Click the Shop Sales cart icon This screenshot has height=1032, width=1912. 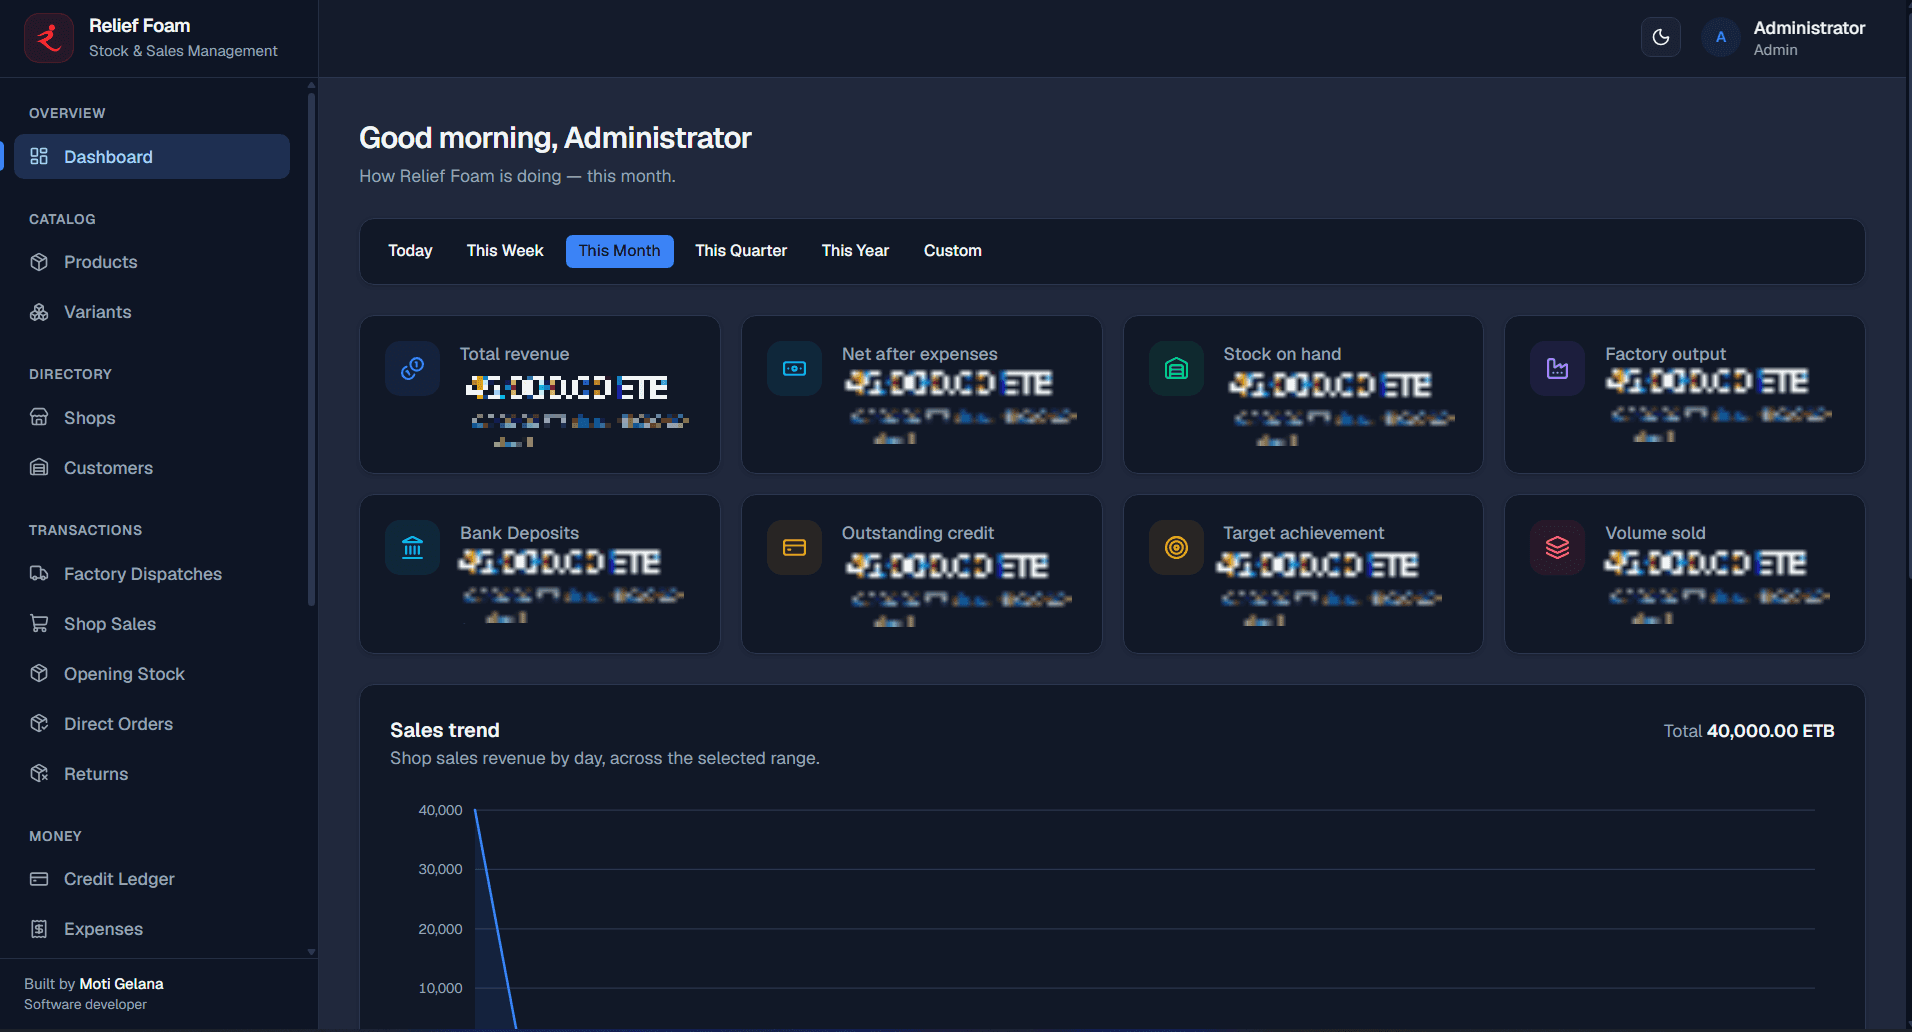coord(39,623)
